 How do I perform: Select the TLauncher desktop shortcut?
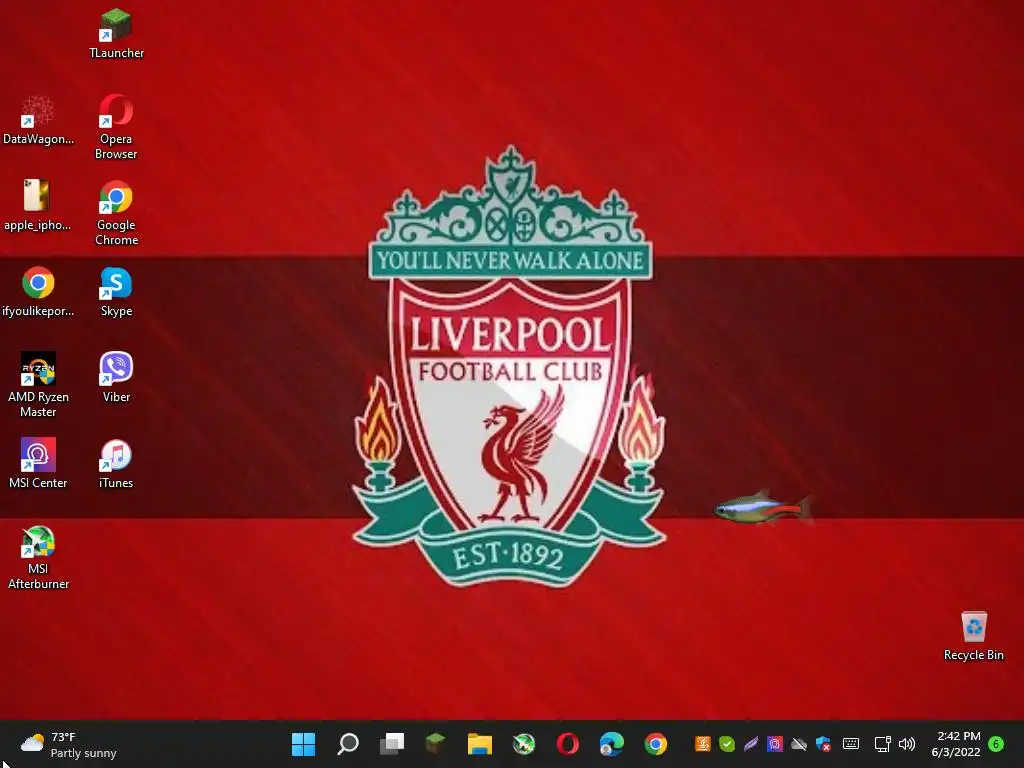coord(116,34)
